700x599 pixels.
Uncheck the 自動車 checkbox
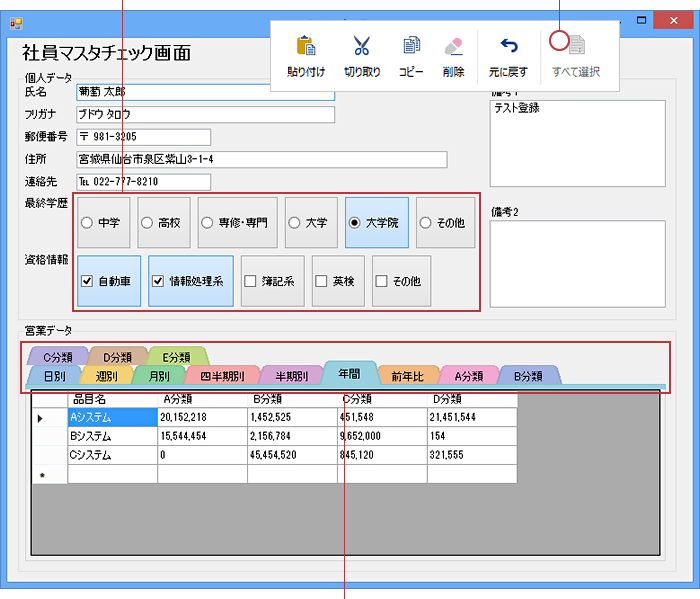(87, 281)
